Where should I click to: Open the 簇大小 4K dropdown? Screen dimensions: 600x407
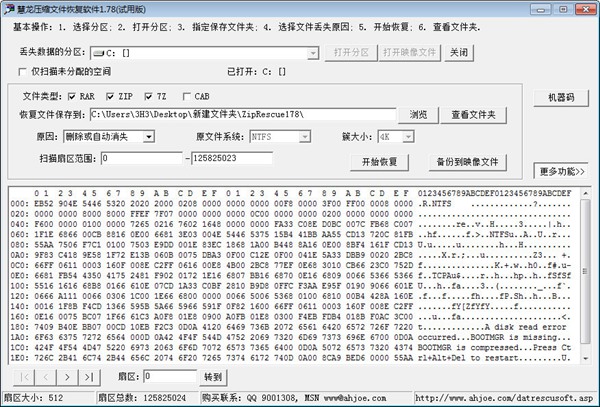408,137
